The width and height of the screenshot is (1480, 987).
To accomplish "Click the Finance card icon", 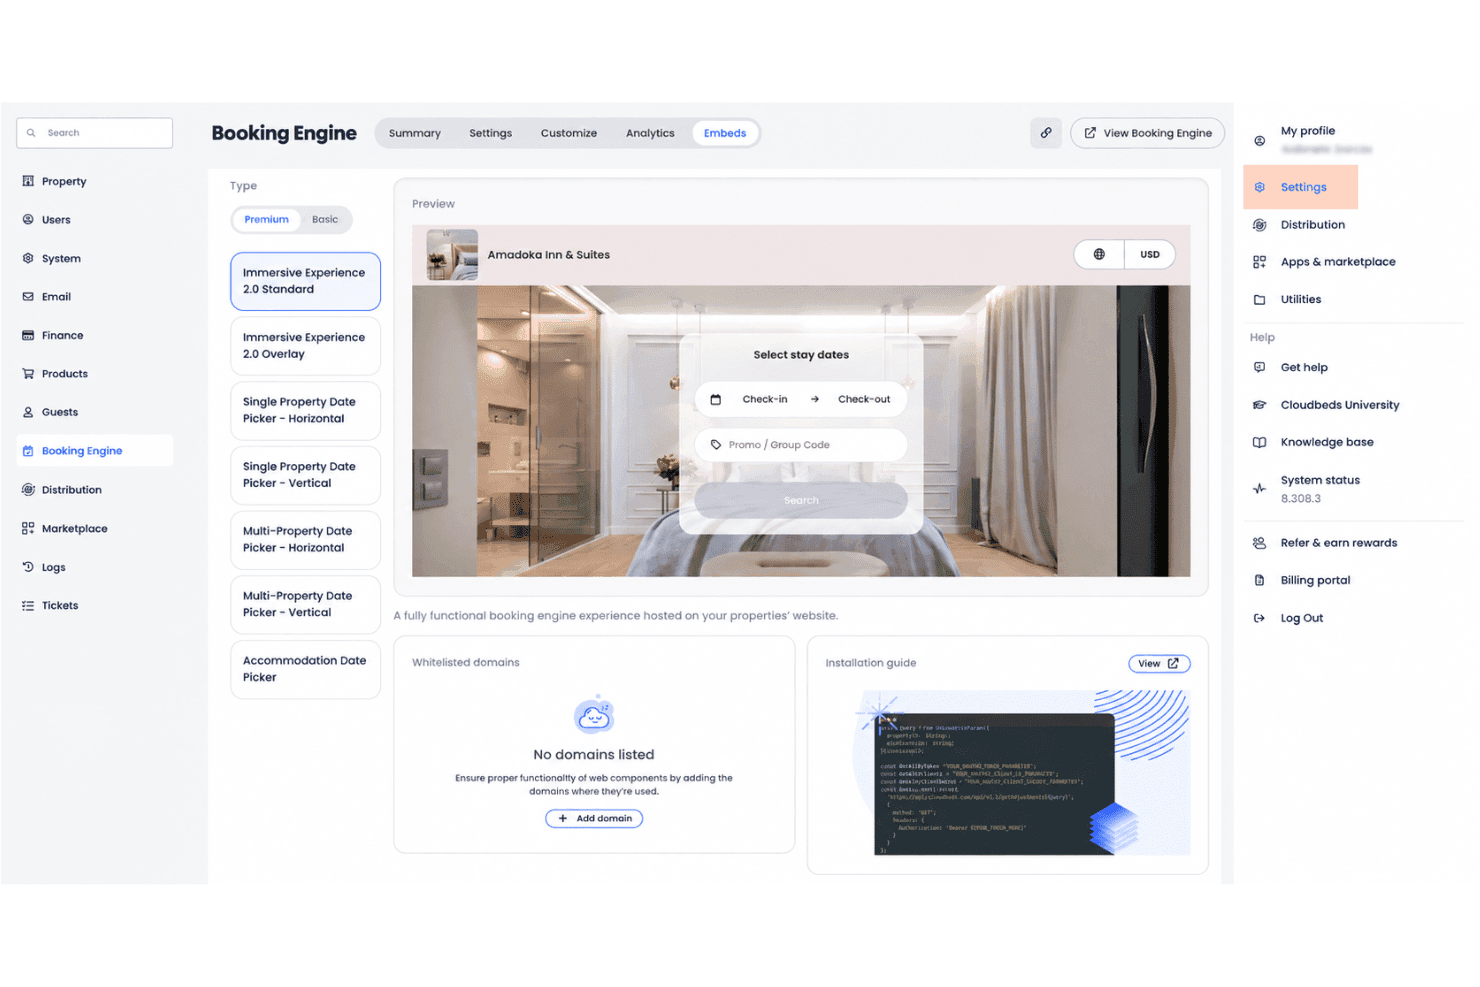I will pos(28,335).
